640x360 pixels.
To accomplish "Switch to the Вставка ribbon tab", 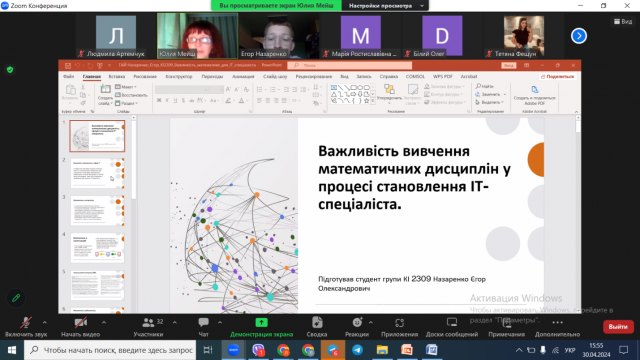I will tap(117, 76).
